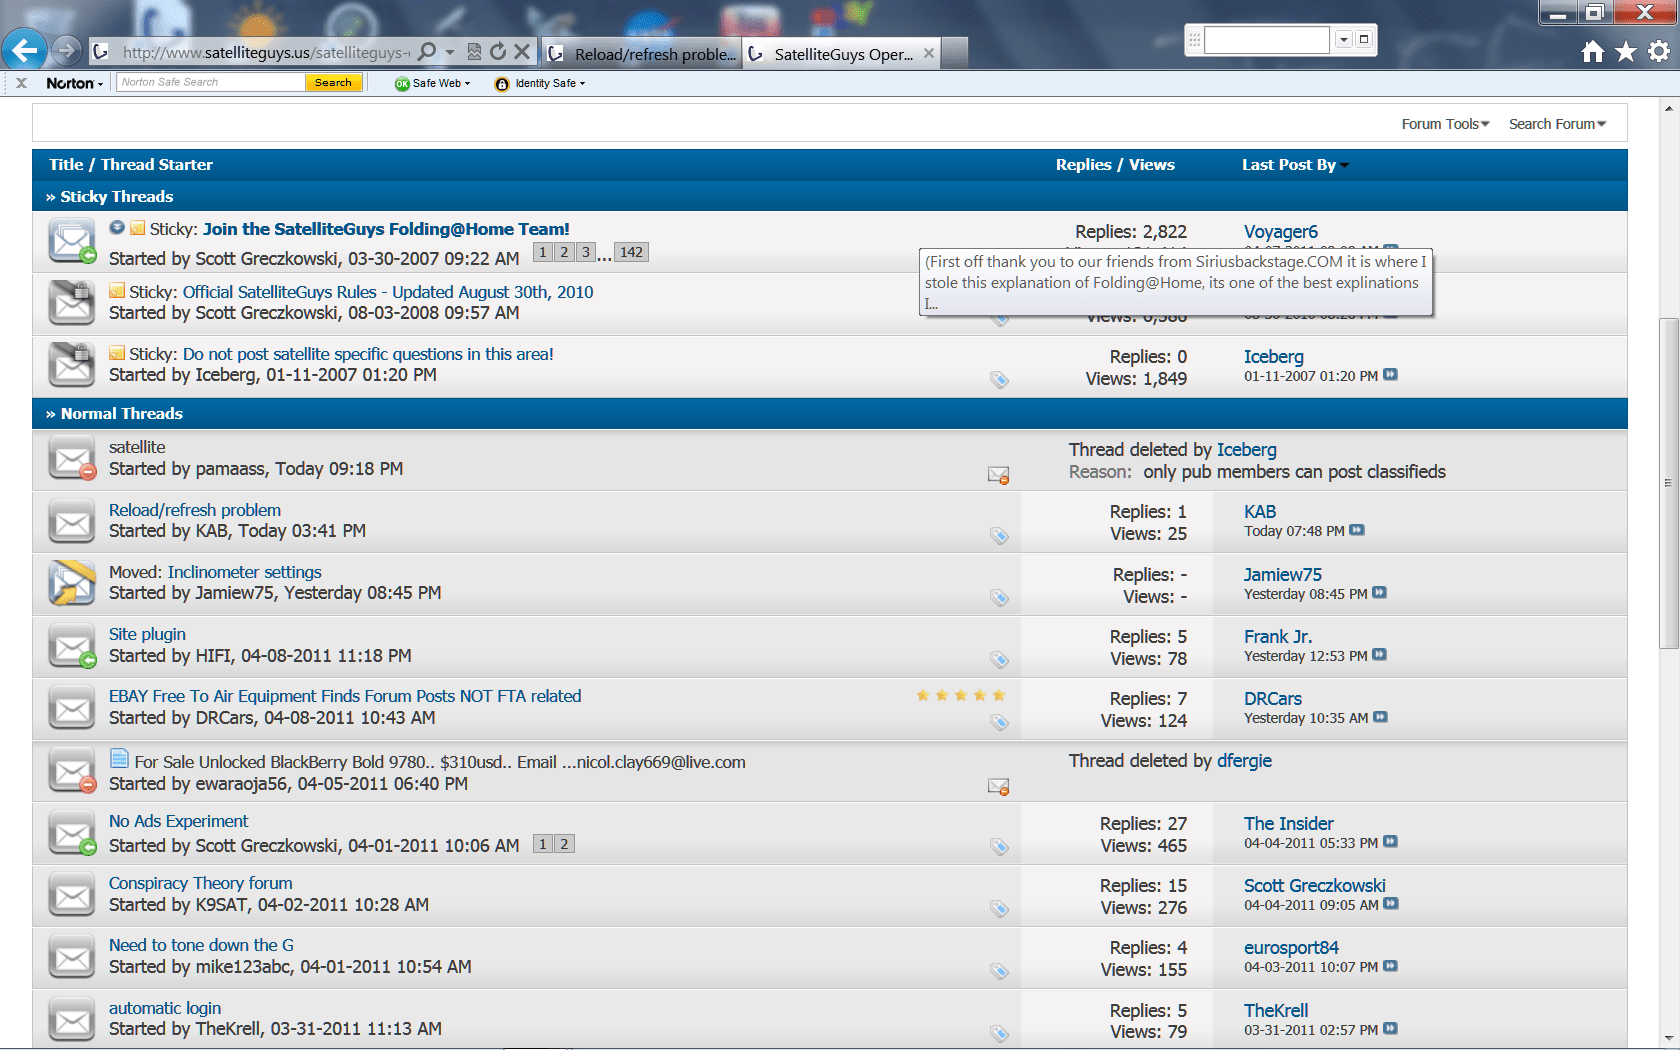1680x1050 pixels.
Task: Click tag icon on Site plugin row
Action: click(x=999, y=660)
